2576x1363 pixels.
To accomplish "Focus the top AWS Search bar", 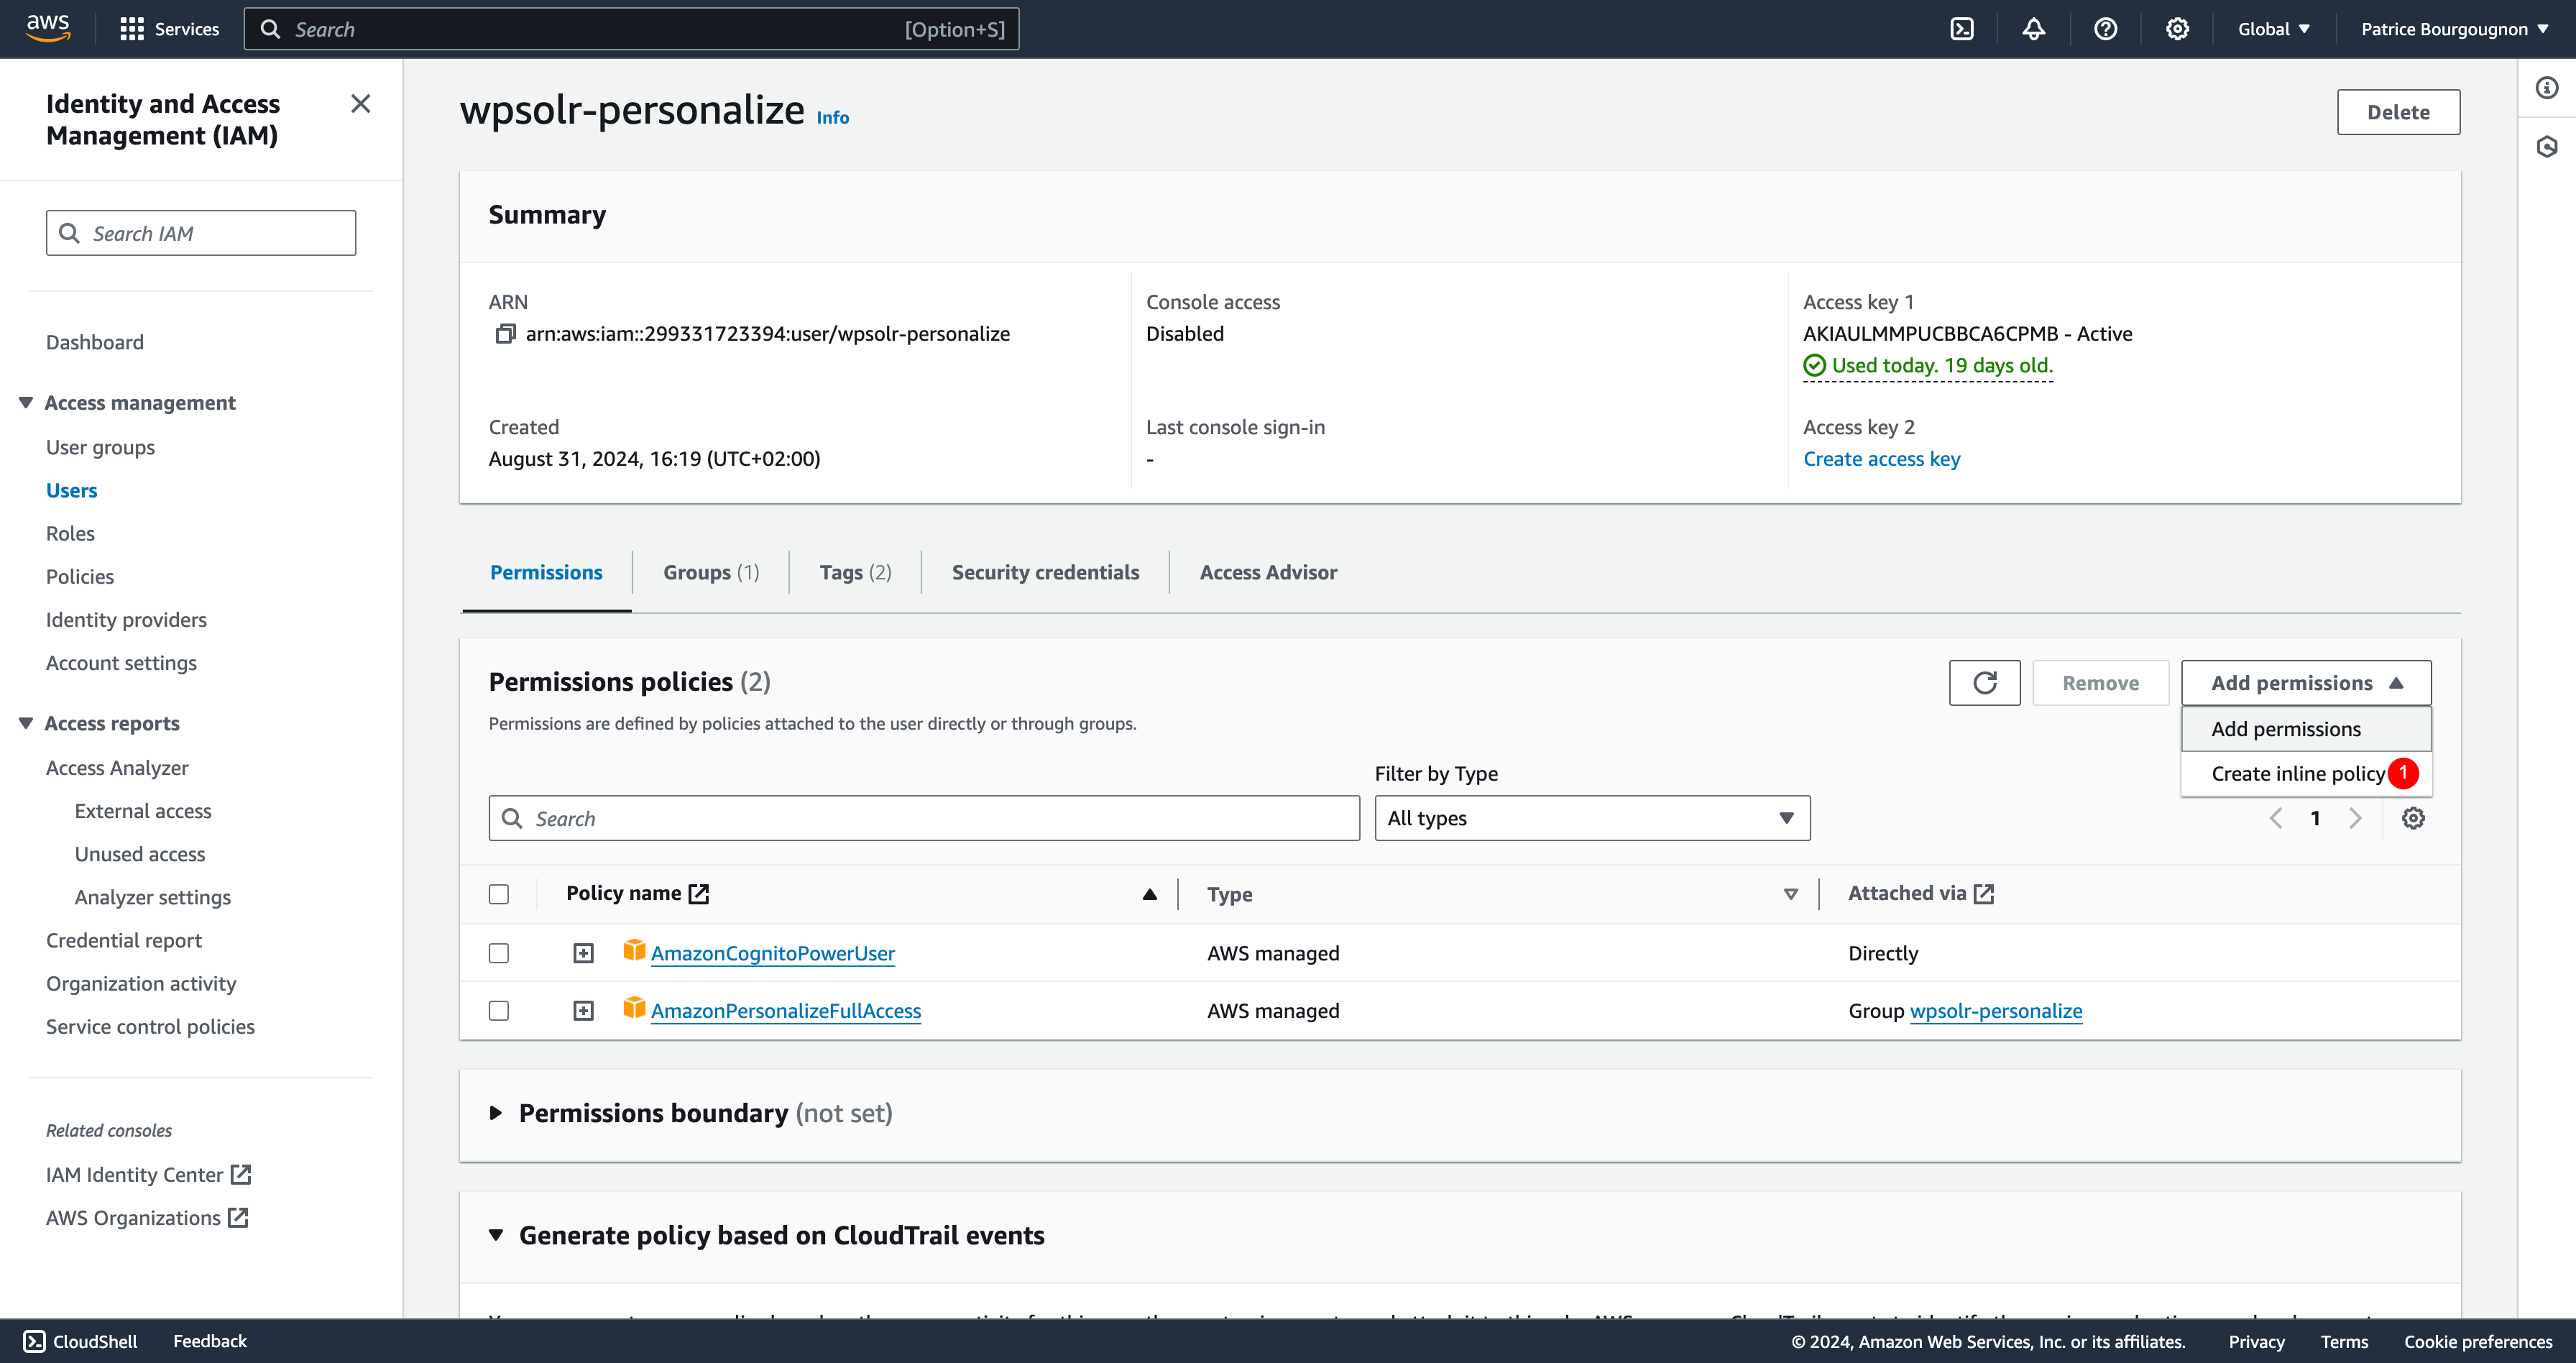I will [x=631, y=29].
